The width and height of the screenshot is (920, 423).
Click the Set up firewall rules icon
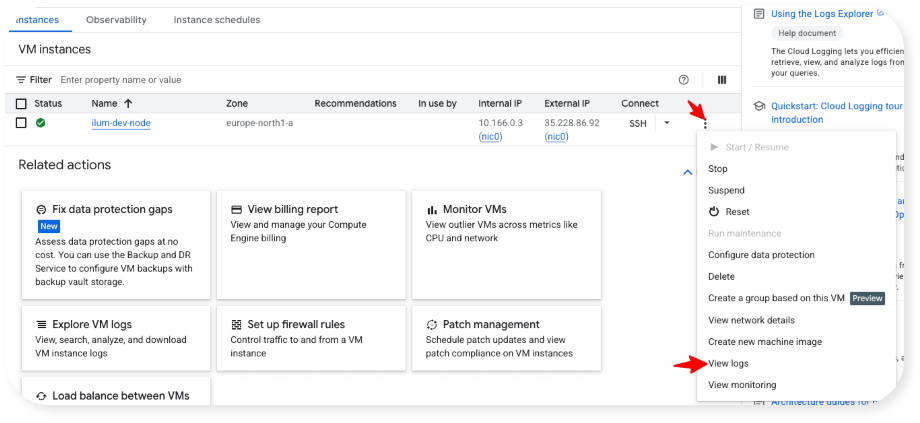(x=237, y=325)
